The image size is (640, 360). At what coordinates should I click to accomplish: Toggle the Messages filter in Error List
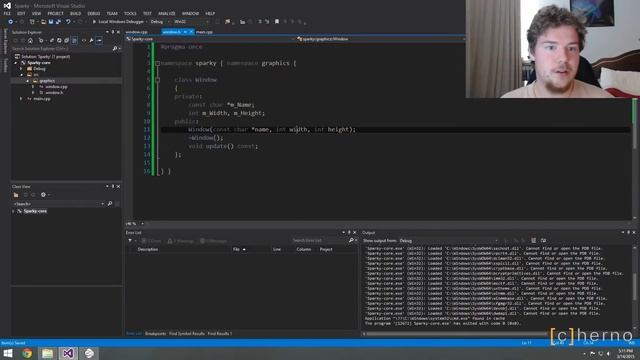(213, 241)
